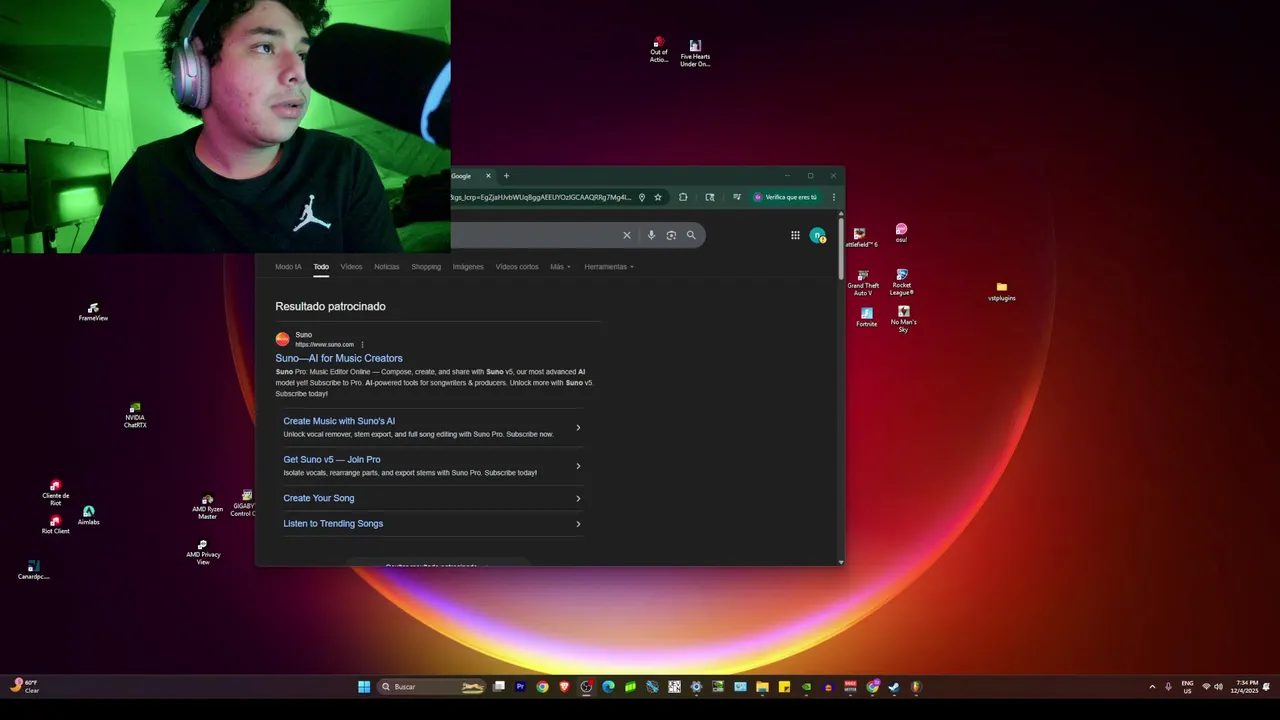Show hidden system tray icons
Screen dimensions: 1280x720
tap(1152, 687)
